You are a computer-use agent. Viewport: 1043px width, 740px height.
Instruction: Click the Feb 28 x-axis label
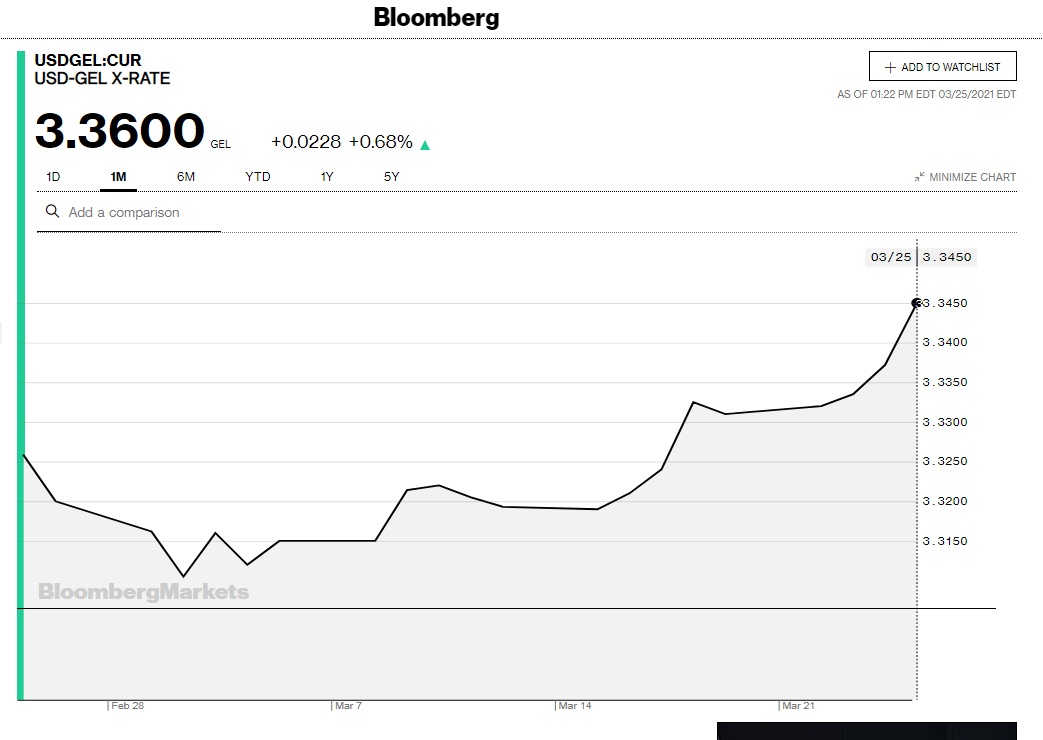point(127,705)
